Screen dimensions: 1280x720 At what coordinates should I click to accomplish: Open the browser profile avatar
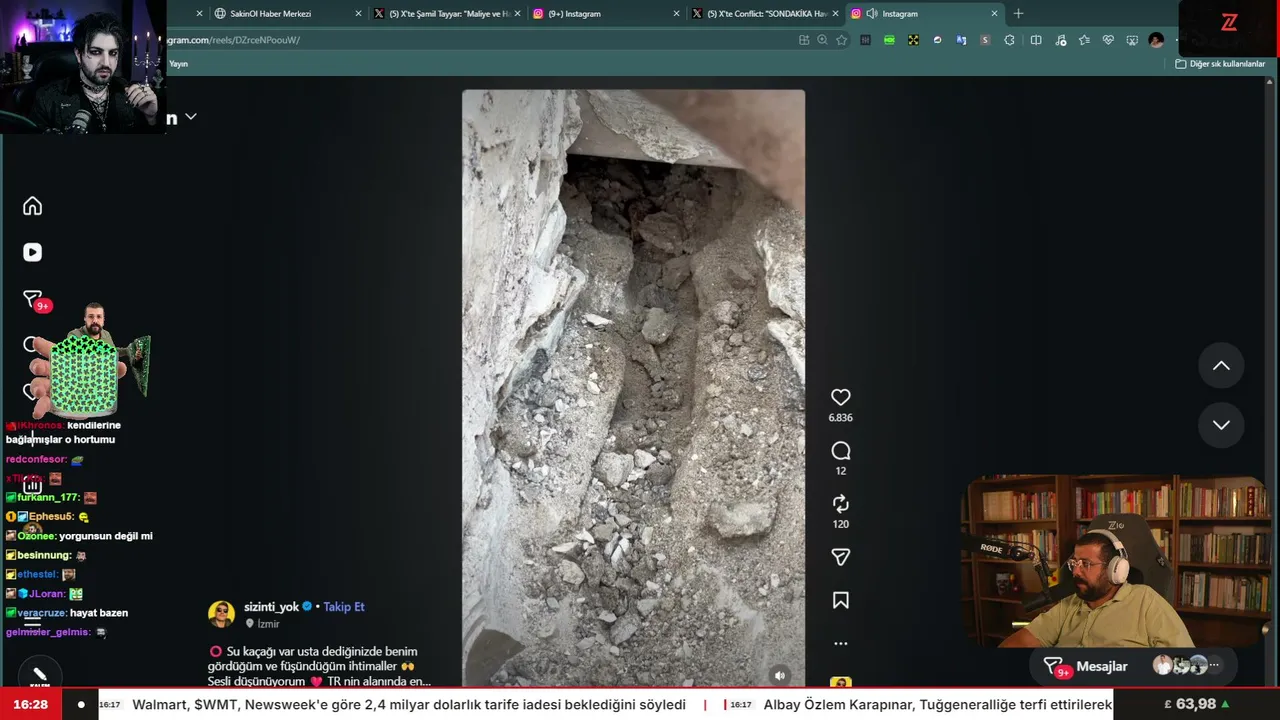coord(1156,40)
